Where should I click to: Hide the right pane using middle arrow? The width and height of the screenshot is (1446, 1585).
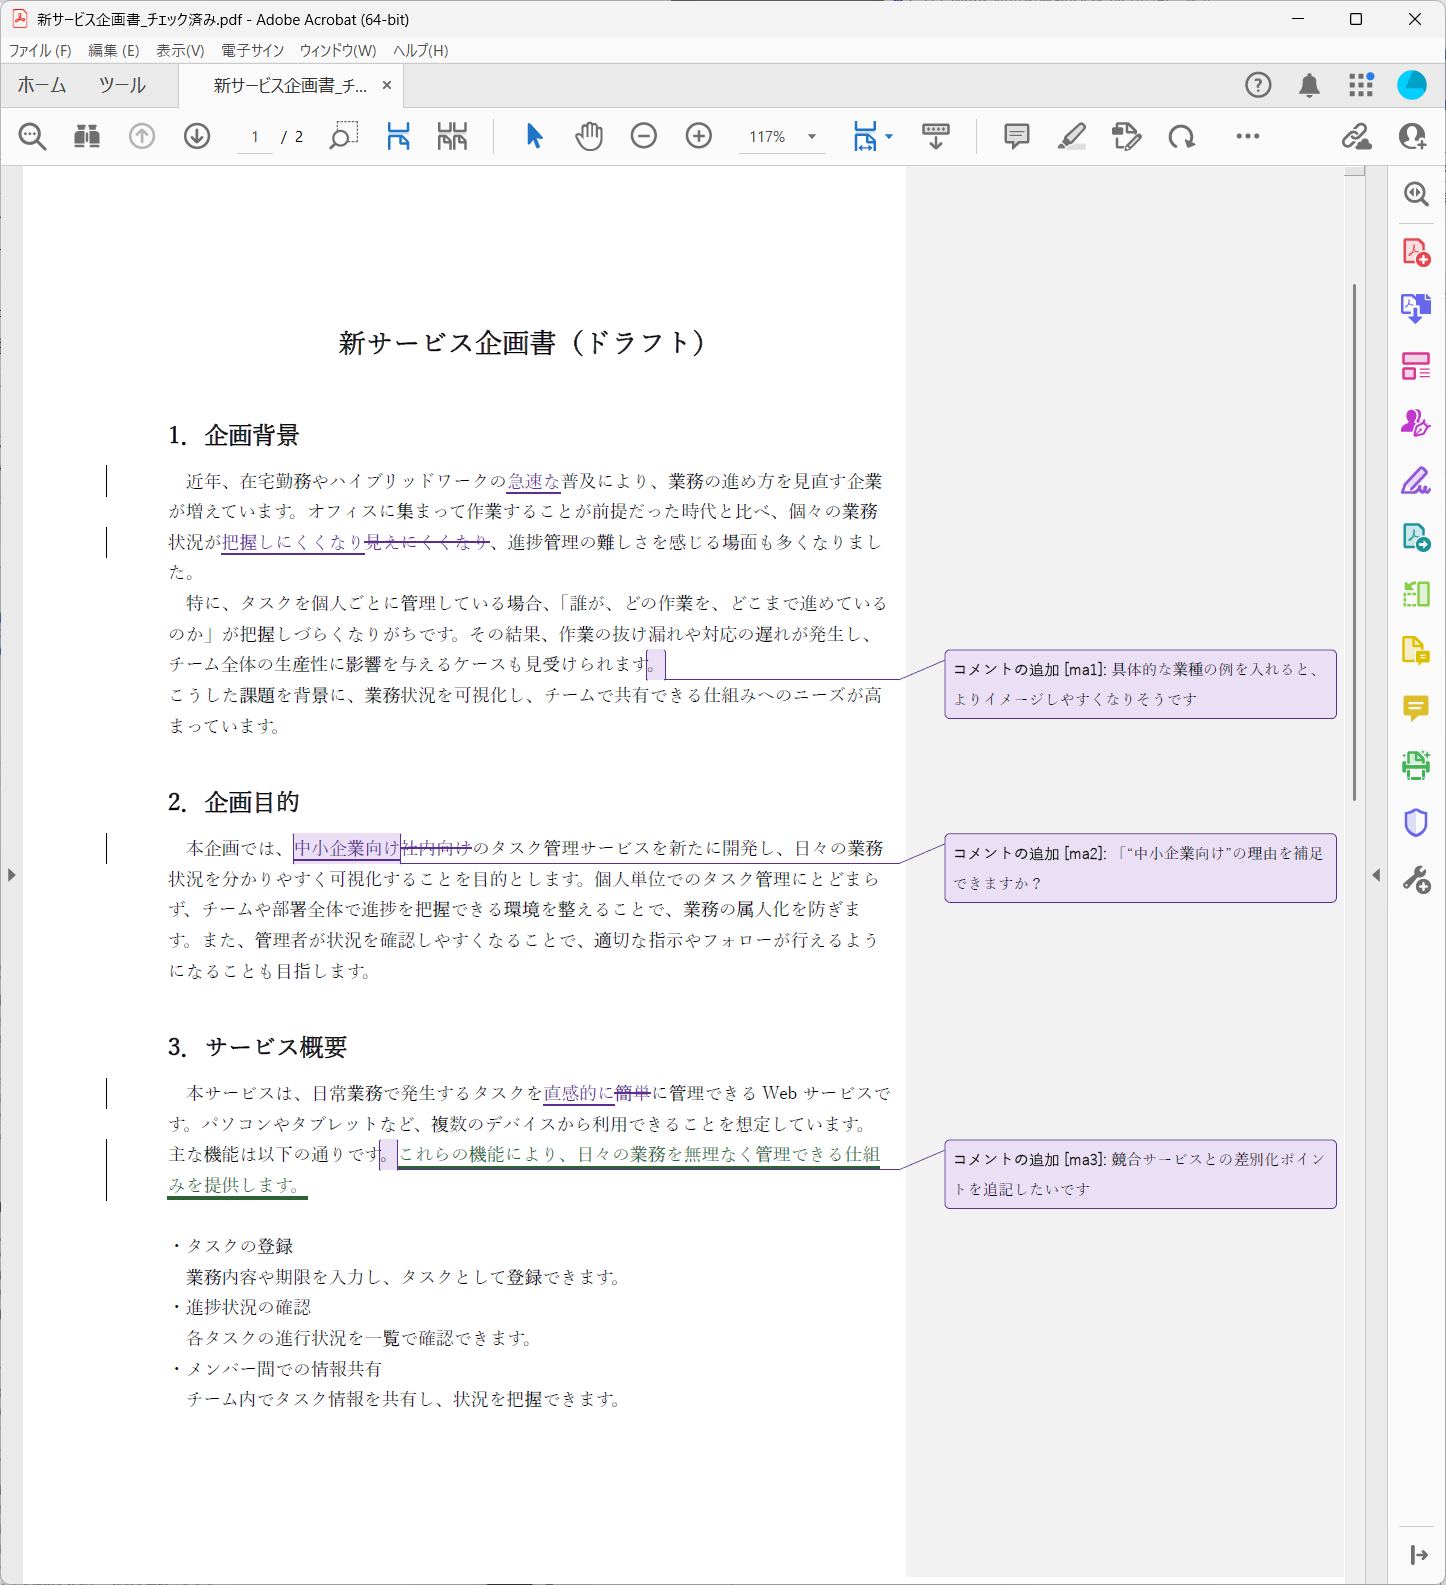(x=1376, y=875)
